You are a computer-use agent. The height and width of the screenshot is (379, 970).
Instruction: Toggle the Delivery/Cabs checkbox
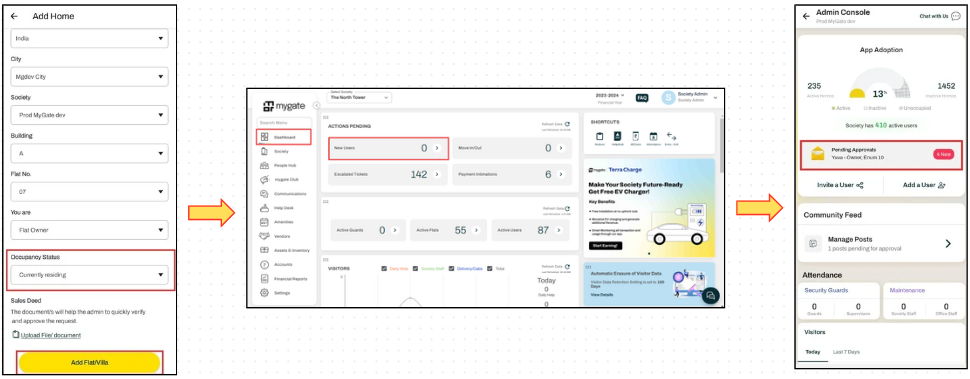click(x=452, y=268)
